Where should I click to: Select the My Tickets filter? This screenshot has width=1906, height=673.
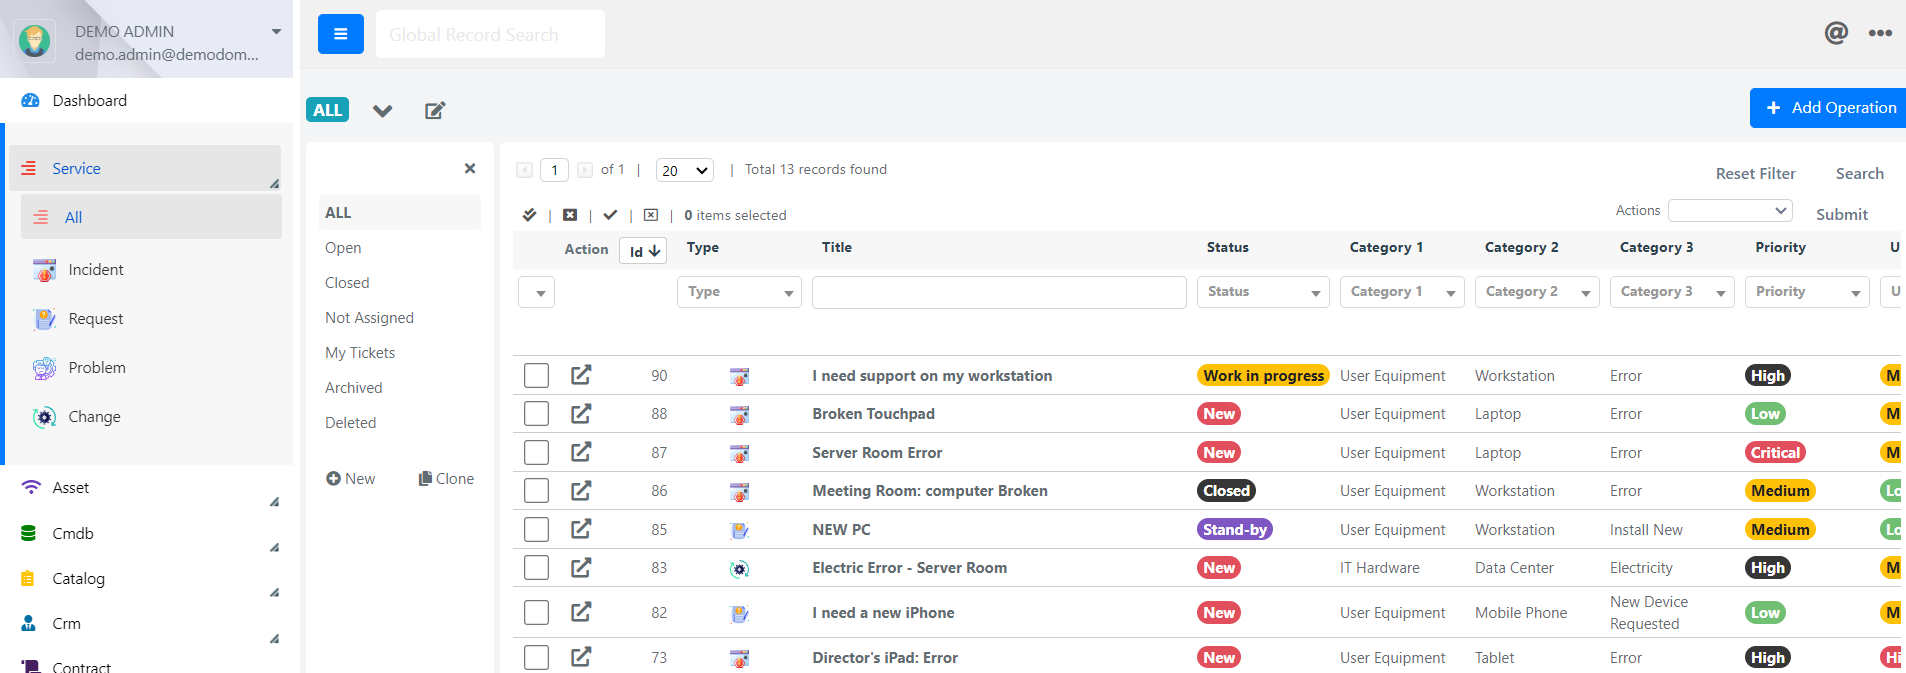(x=360, y=353)
